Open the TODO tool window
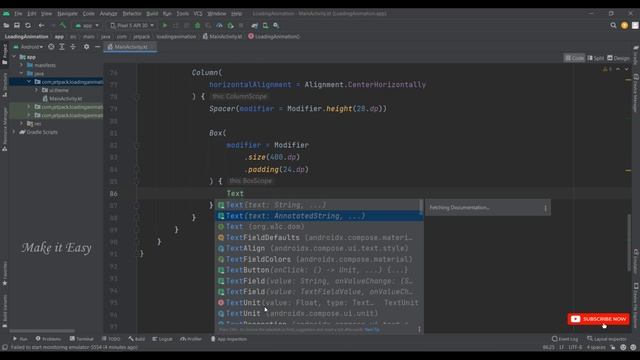 (x=111, y=339)
